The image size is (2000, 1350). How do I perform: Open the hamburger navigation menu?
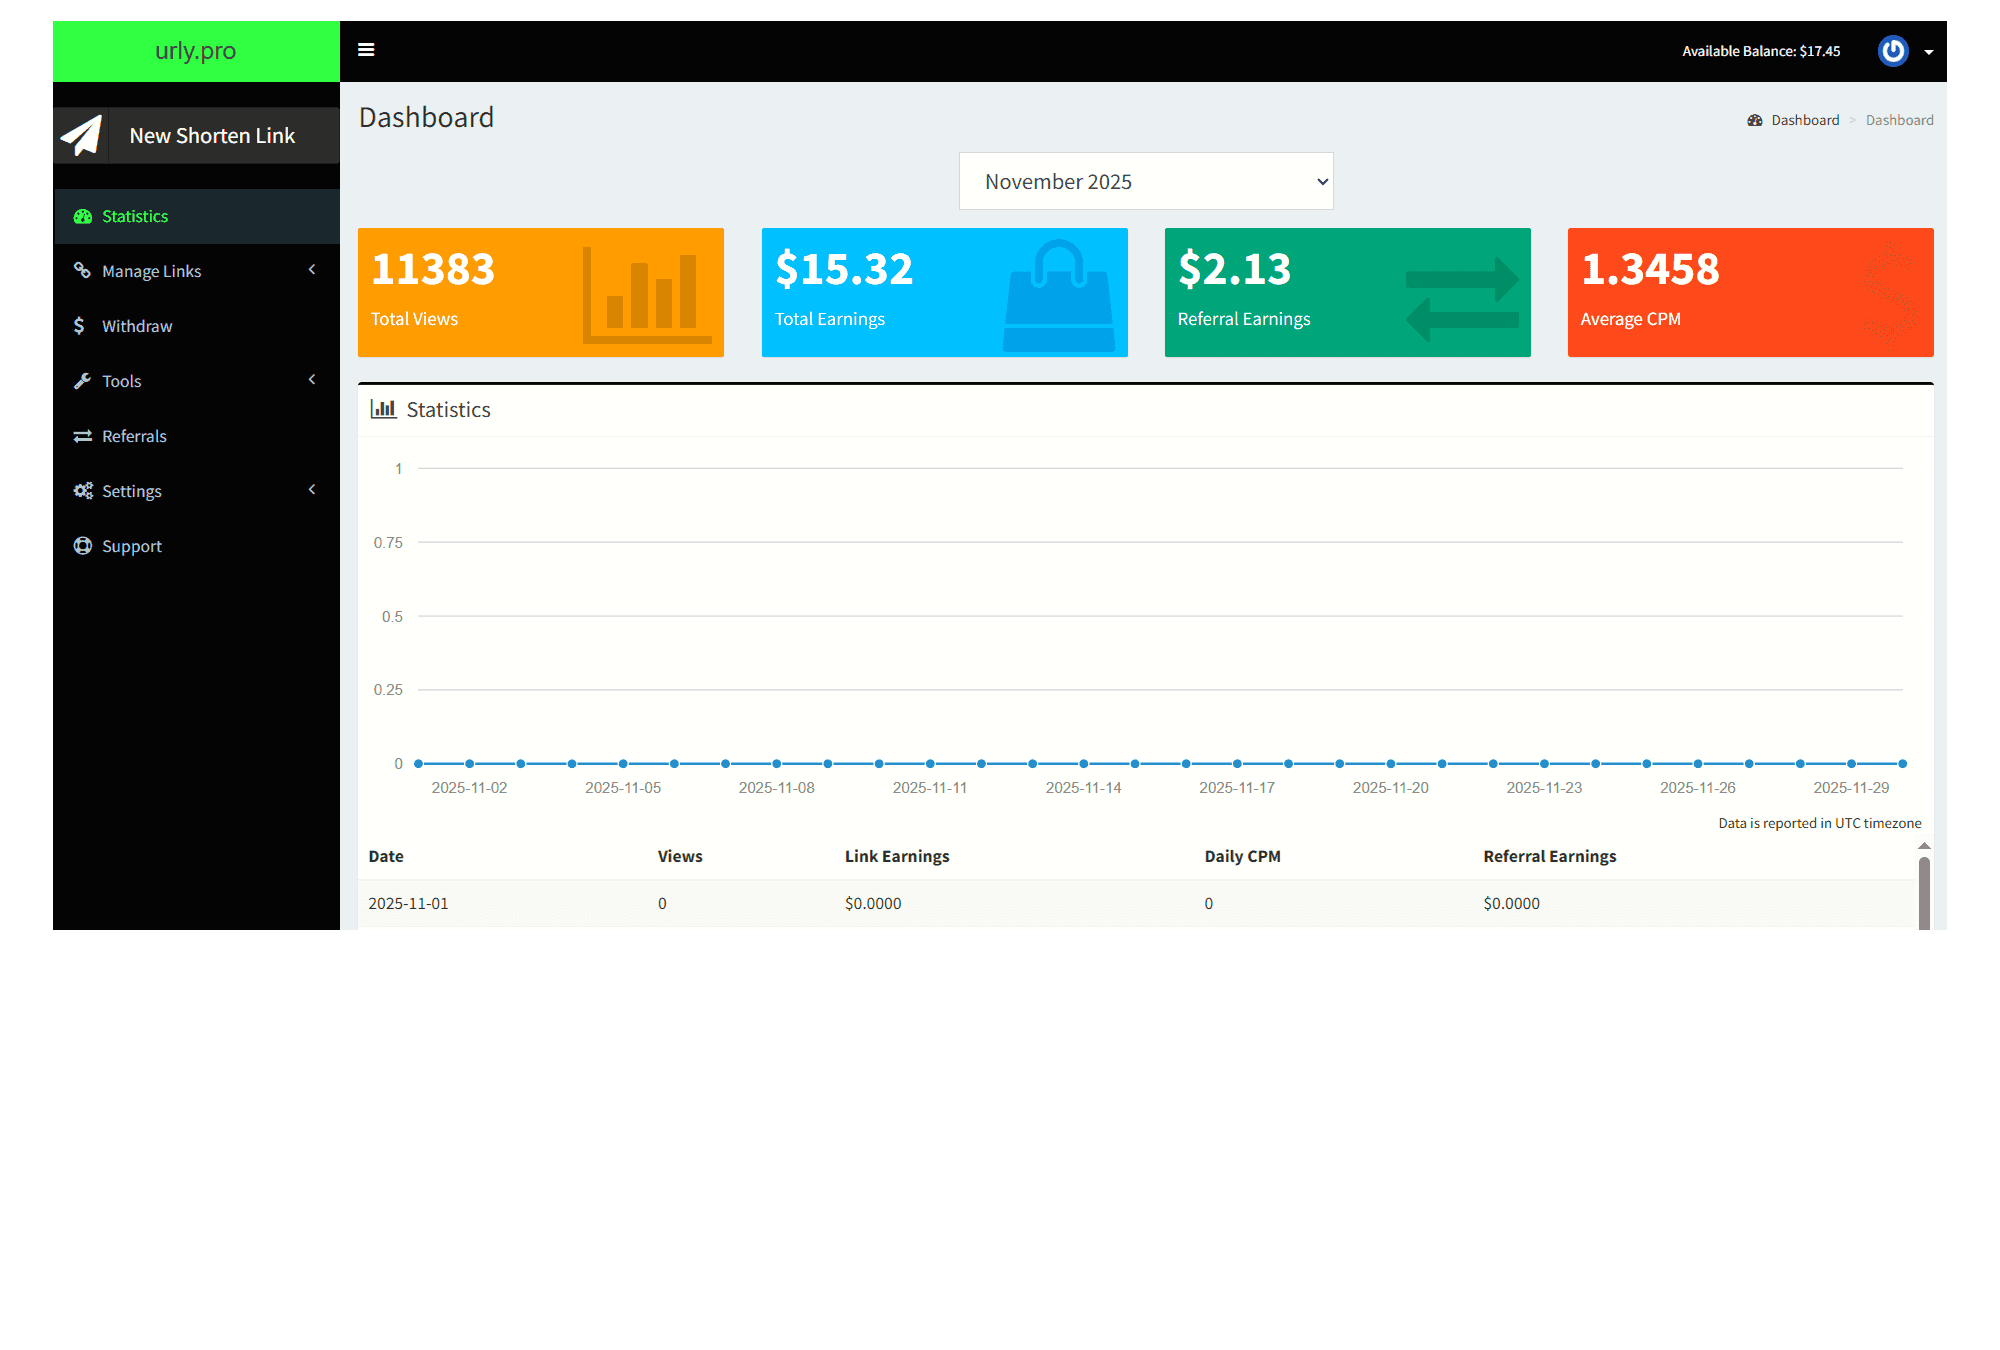(366, 49)
